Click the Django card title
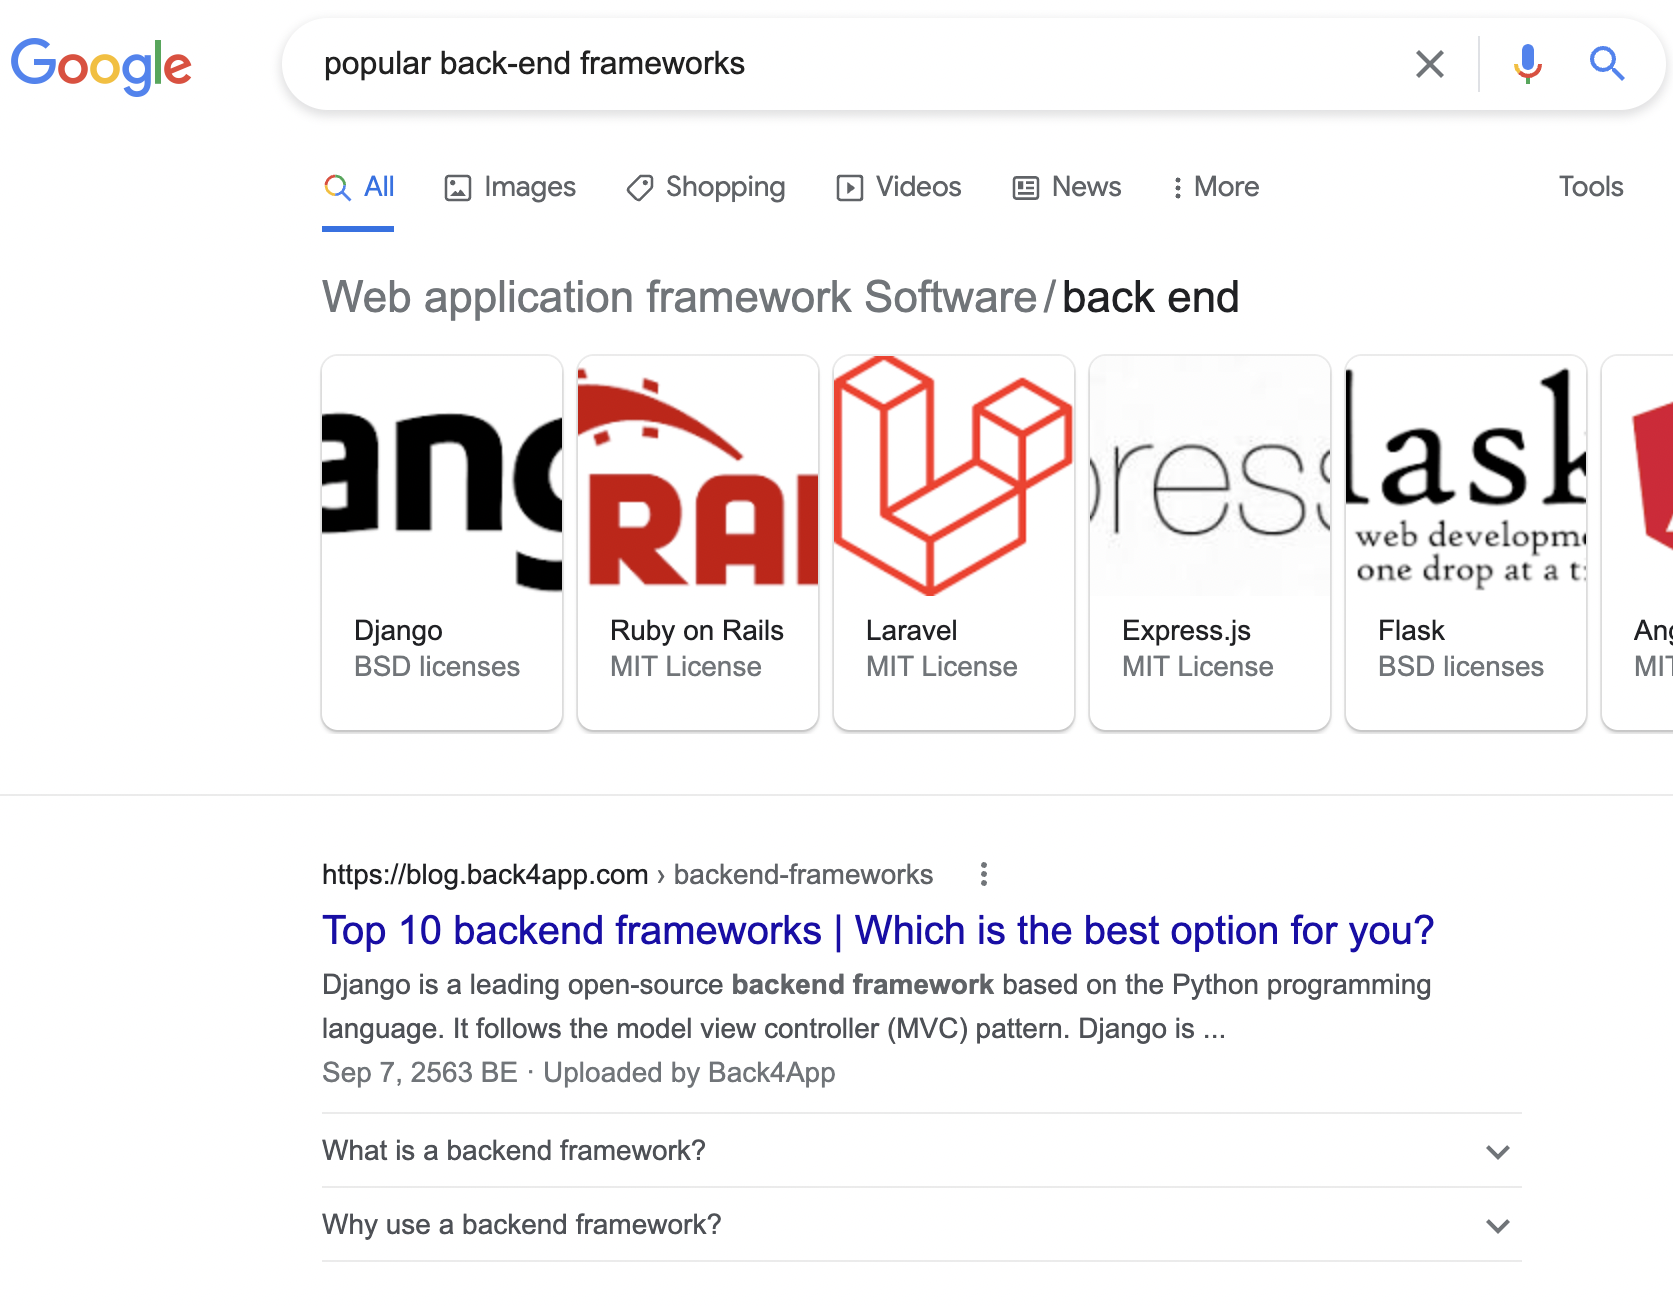 [398, 631]
